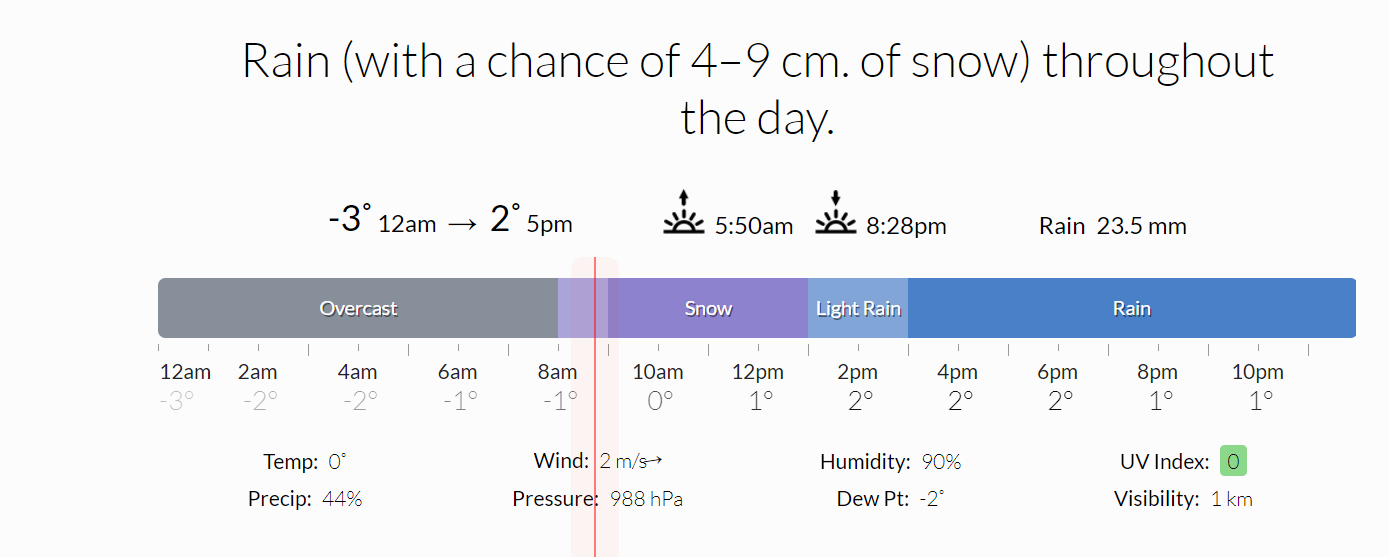Click the 6pm hour label
This screenshot has height=557, width=1389.
tap(1057, 372)
